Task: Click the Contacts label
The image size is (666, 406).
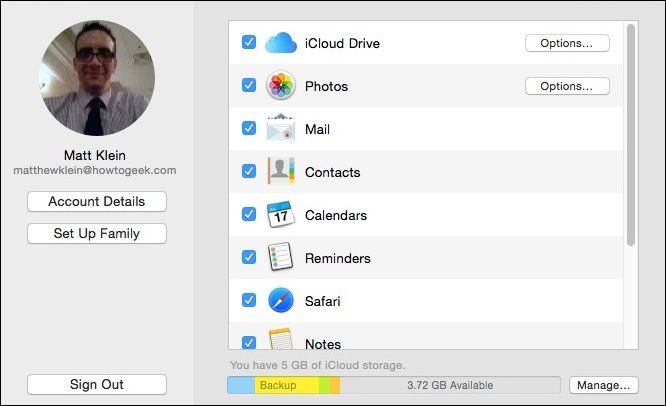Action: 333,172
